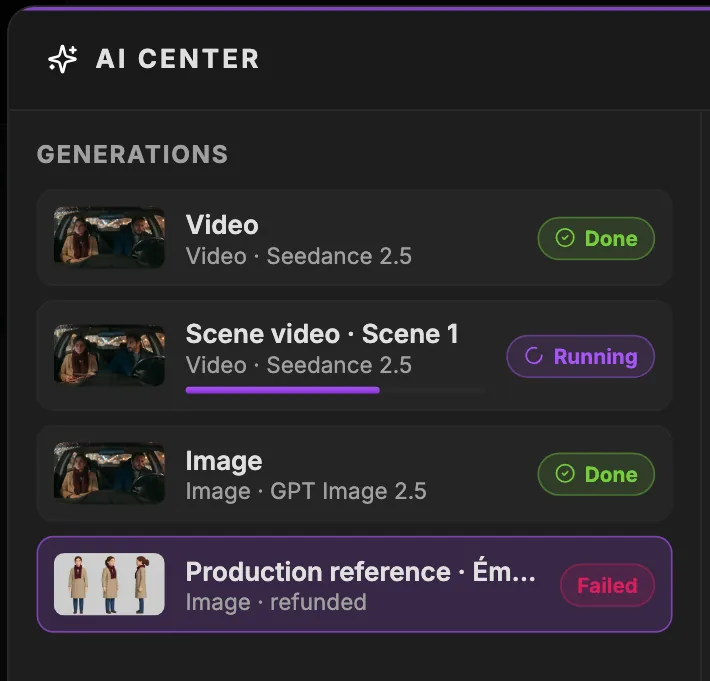Click the AI CENTER header title
The height and width of the screenshot is (681, 710).
pos(178,59)
